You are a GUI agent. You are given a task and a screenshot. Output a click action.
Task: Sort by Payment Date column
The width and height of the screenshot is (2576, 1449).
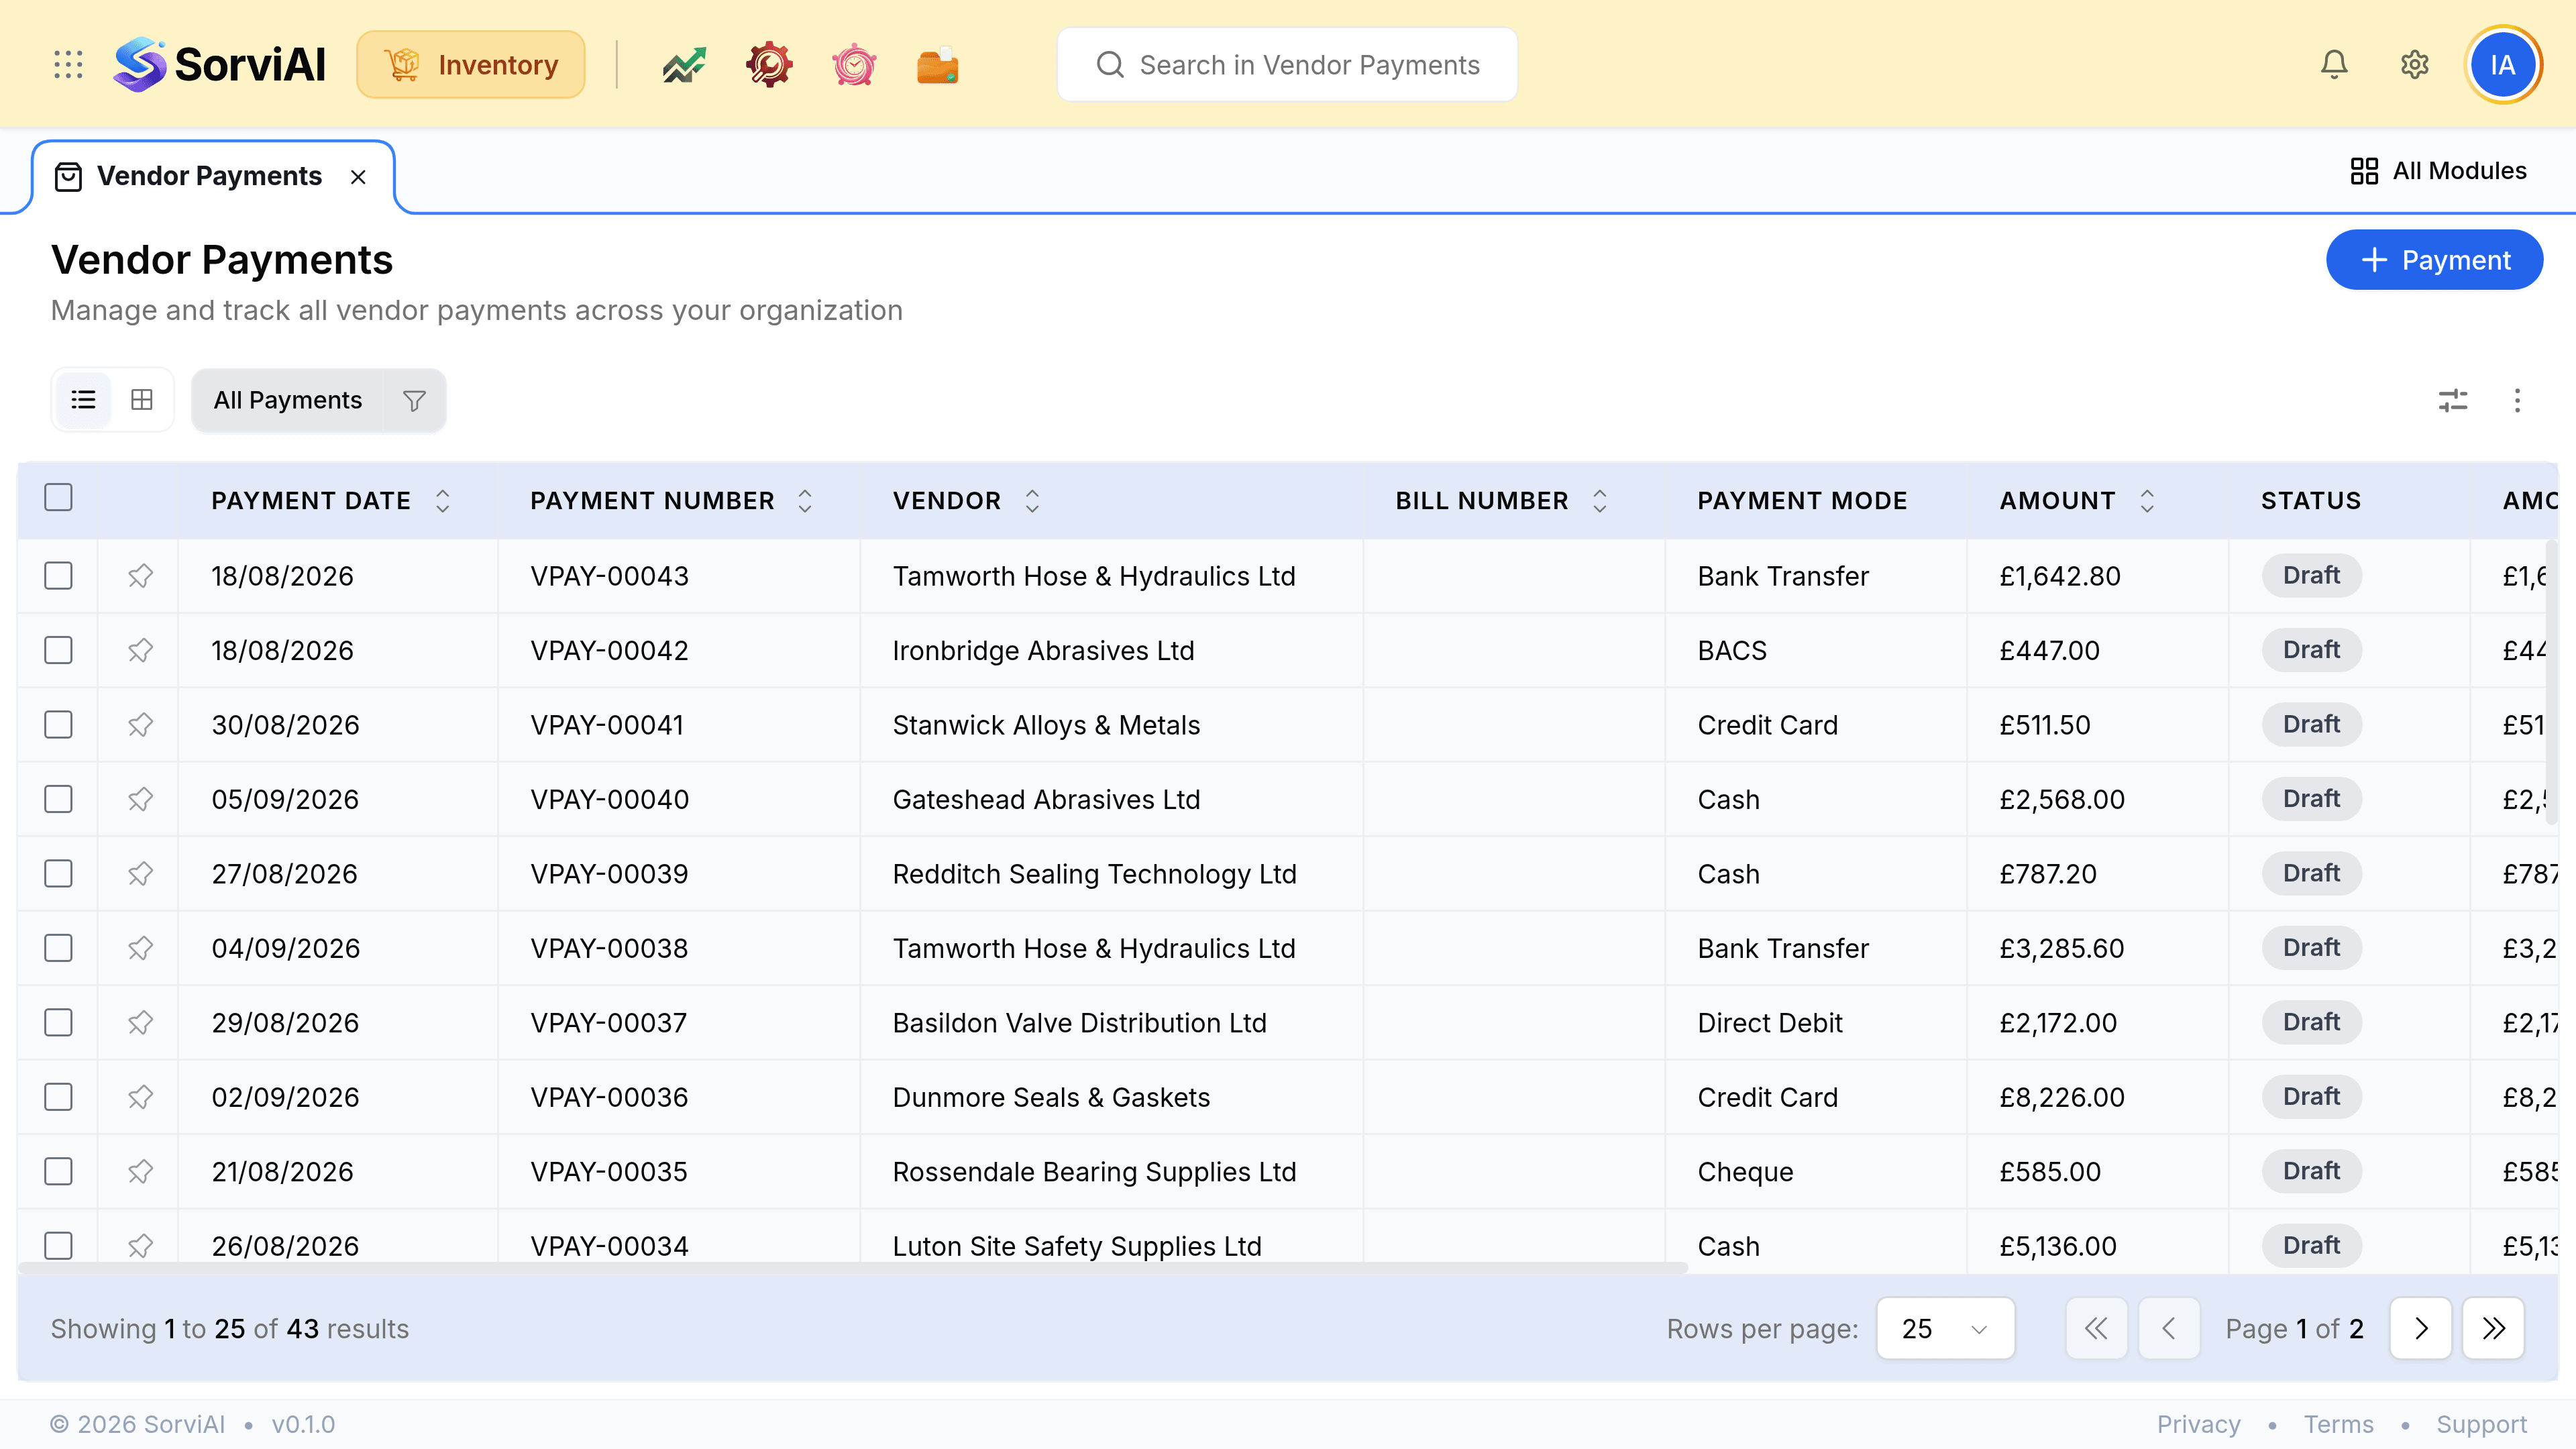point(442,501)
